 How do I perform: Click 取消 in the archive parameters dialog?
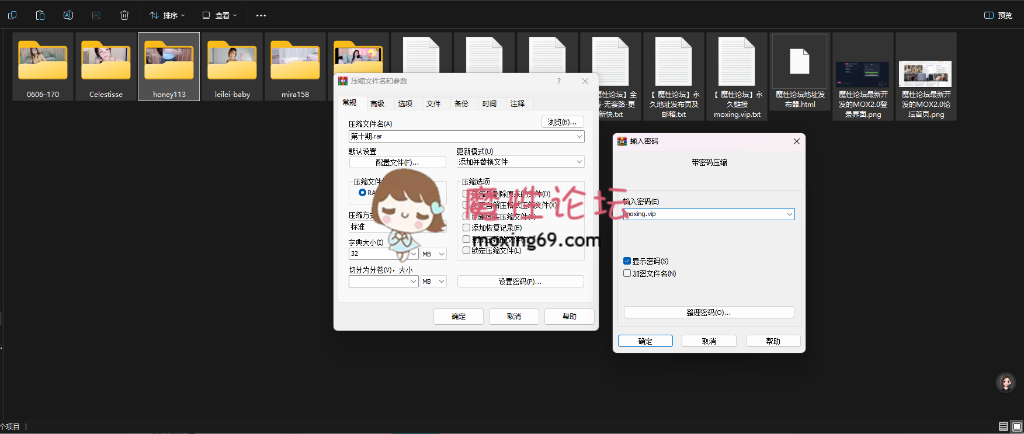514,317
